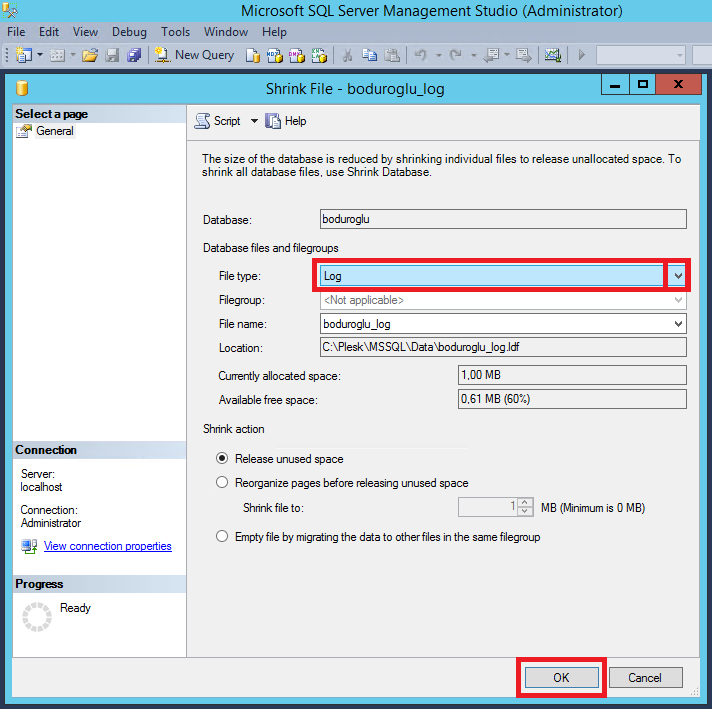This screenshot has width=712, height=709.
Task: Open the File menu
Action: click(16, 32)
